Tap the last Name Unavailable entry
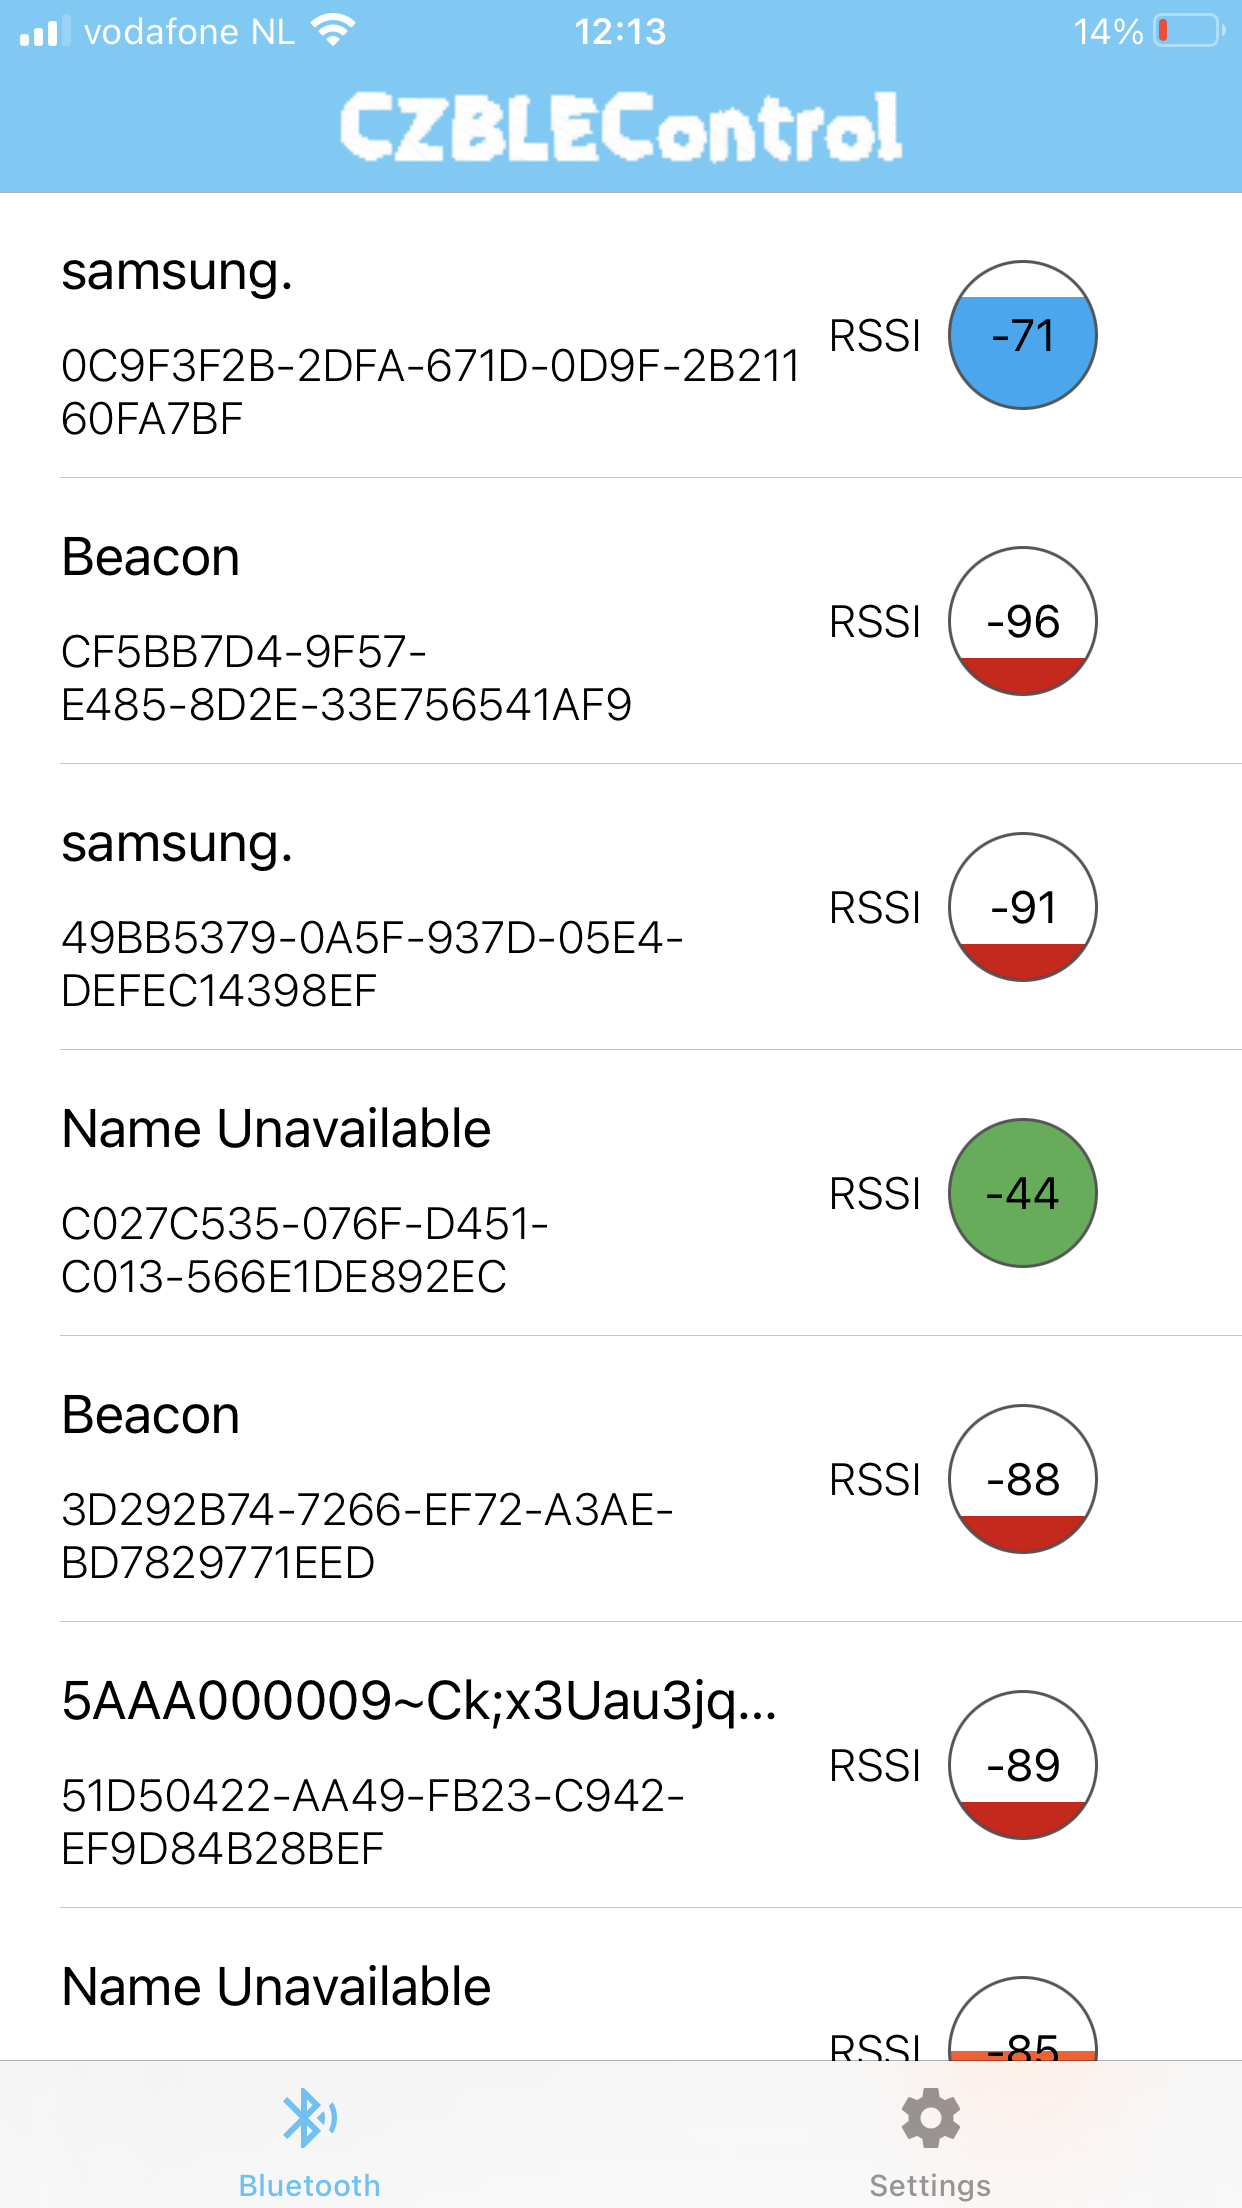1242x2208 pixels. [x=621, y=1985]
